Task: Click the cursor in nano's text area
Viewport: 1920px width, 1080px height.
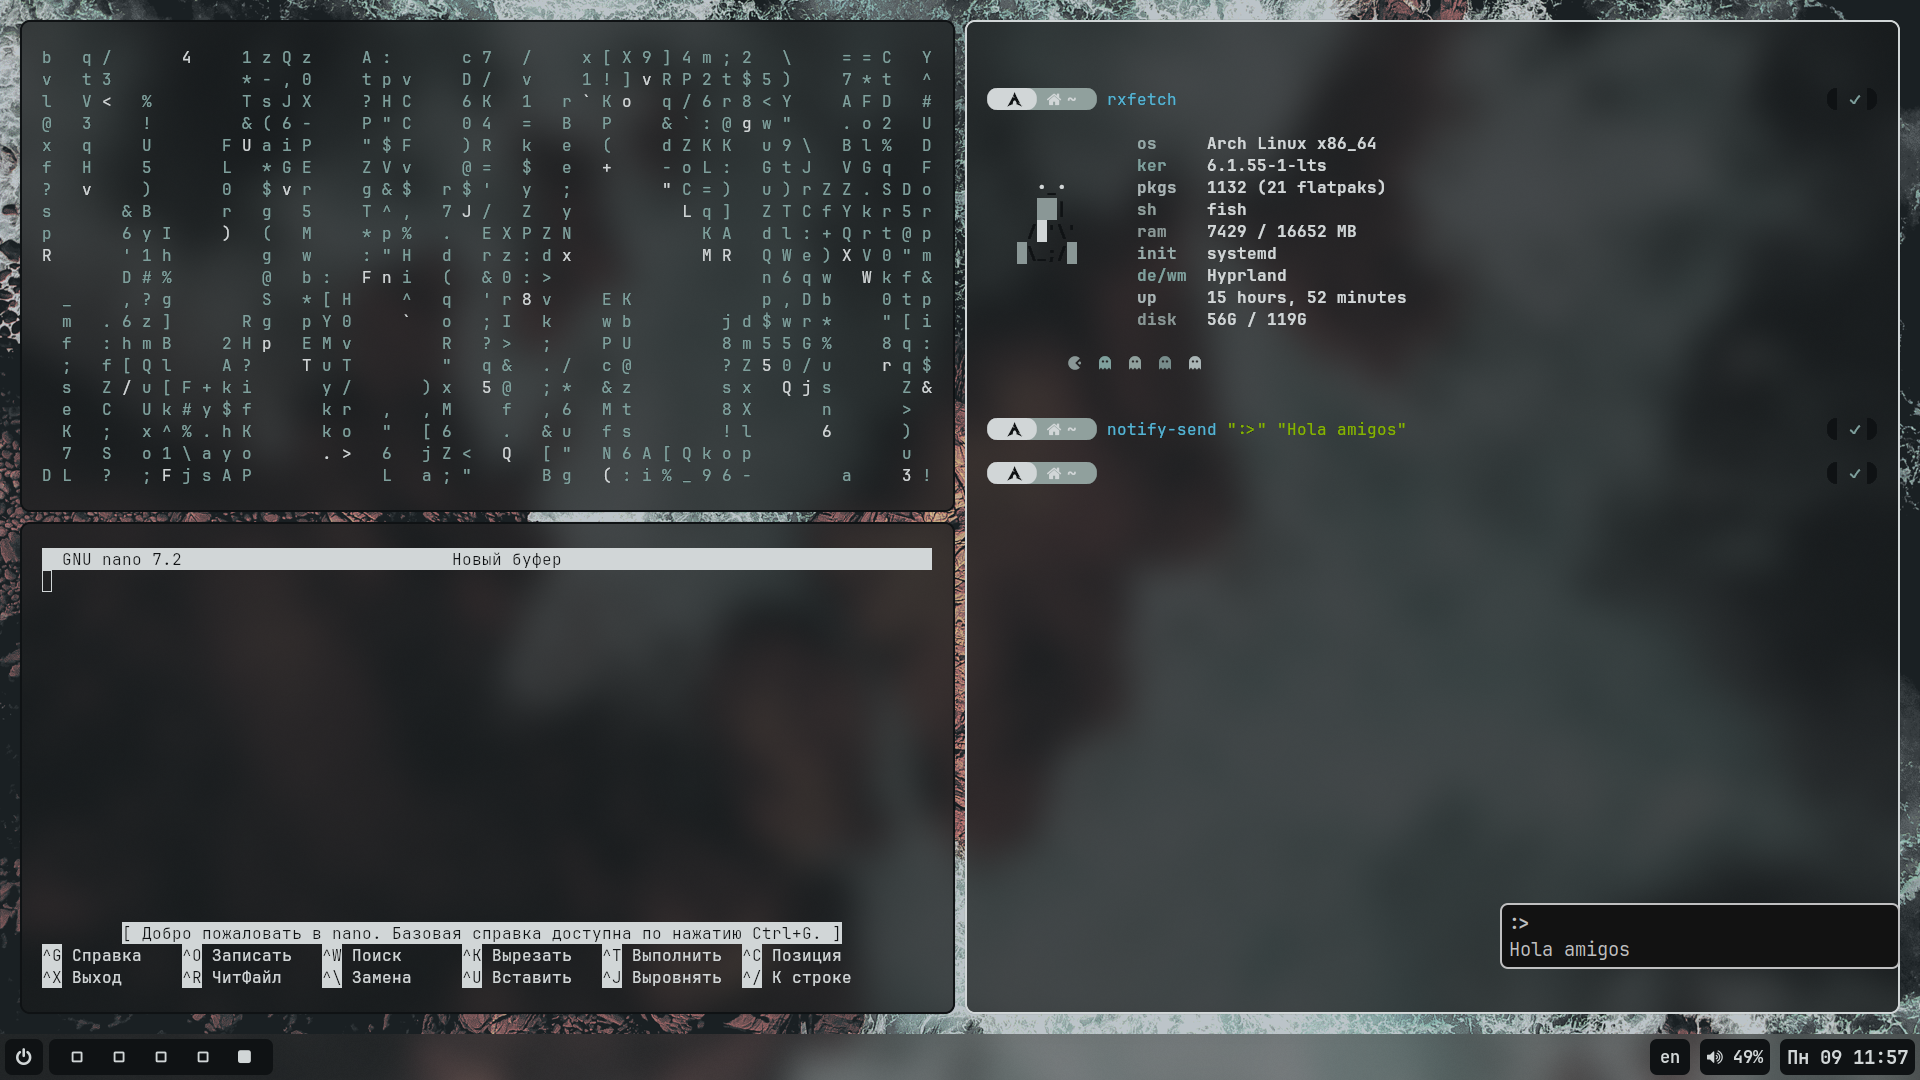Action: pos(47,582)
